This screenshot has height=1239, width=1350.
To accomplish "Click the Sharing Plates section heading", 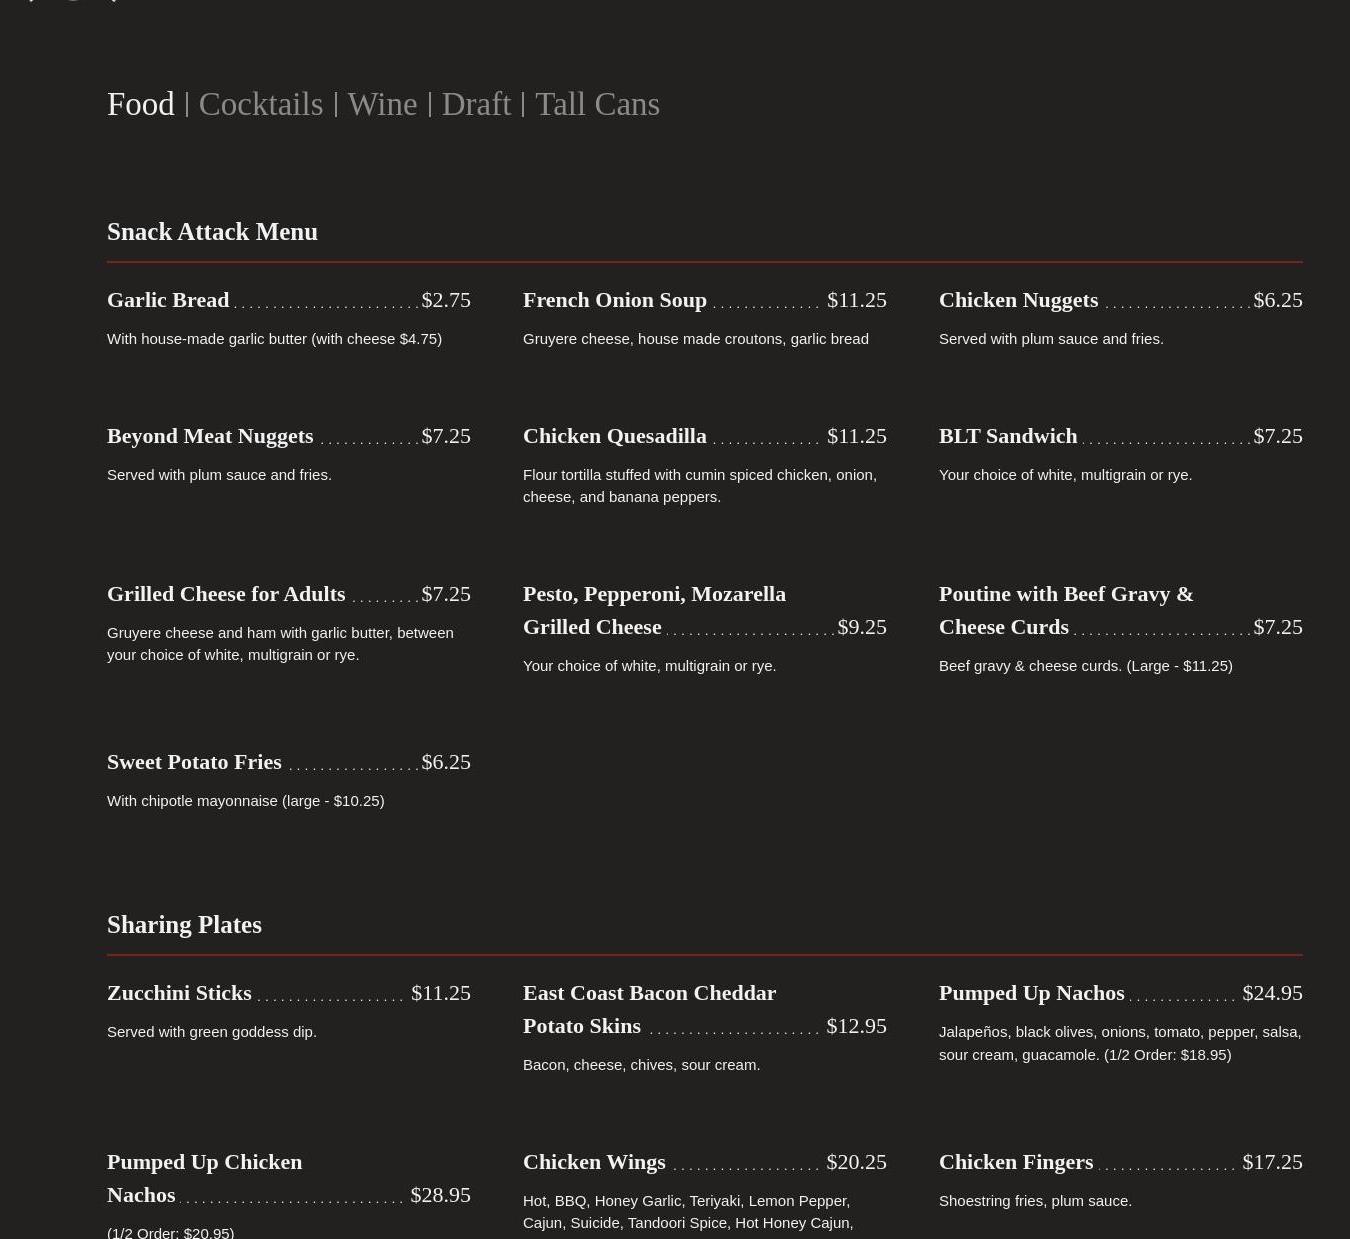I will click(x=184, y=925).
